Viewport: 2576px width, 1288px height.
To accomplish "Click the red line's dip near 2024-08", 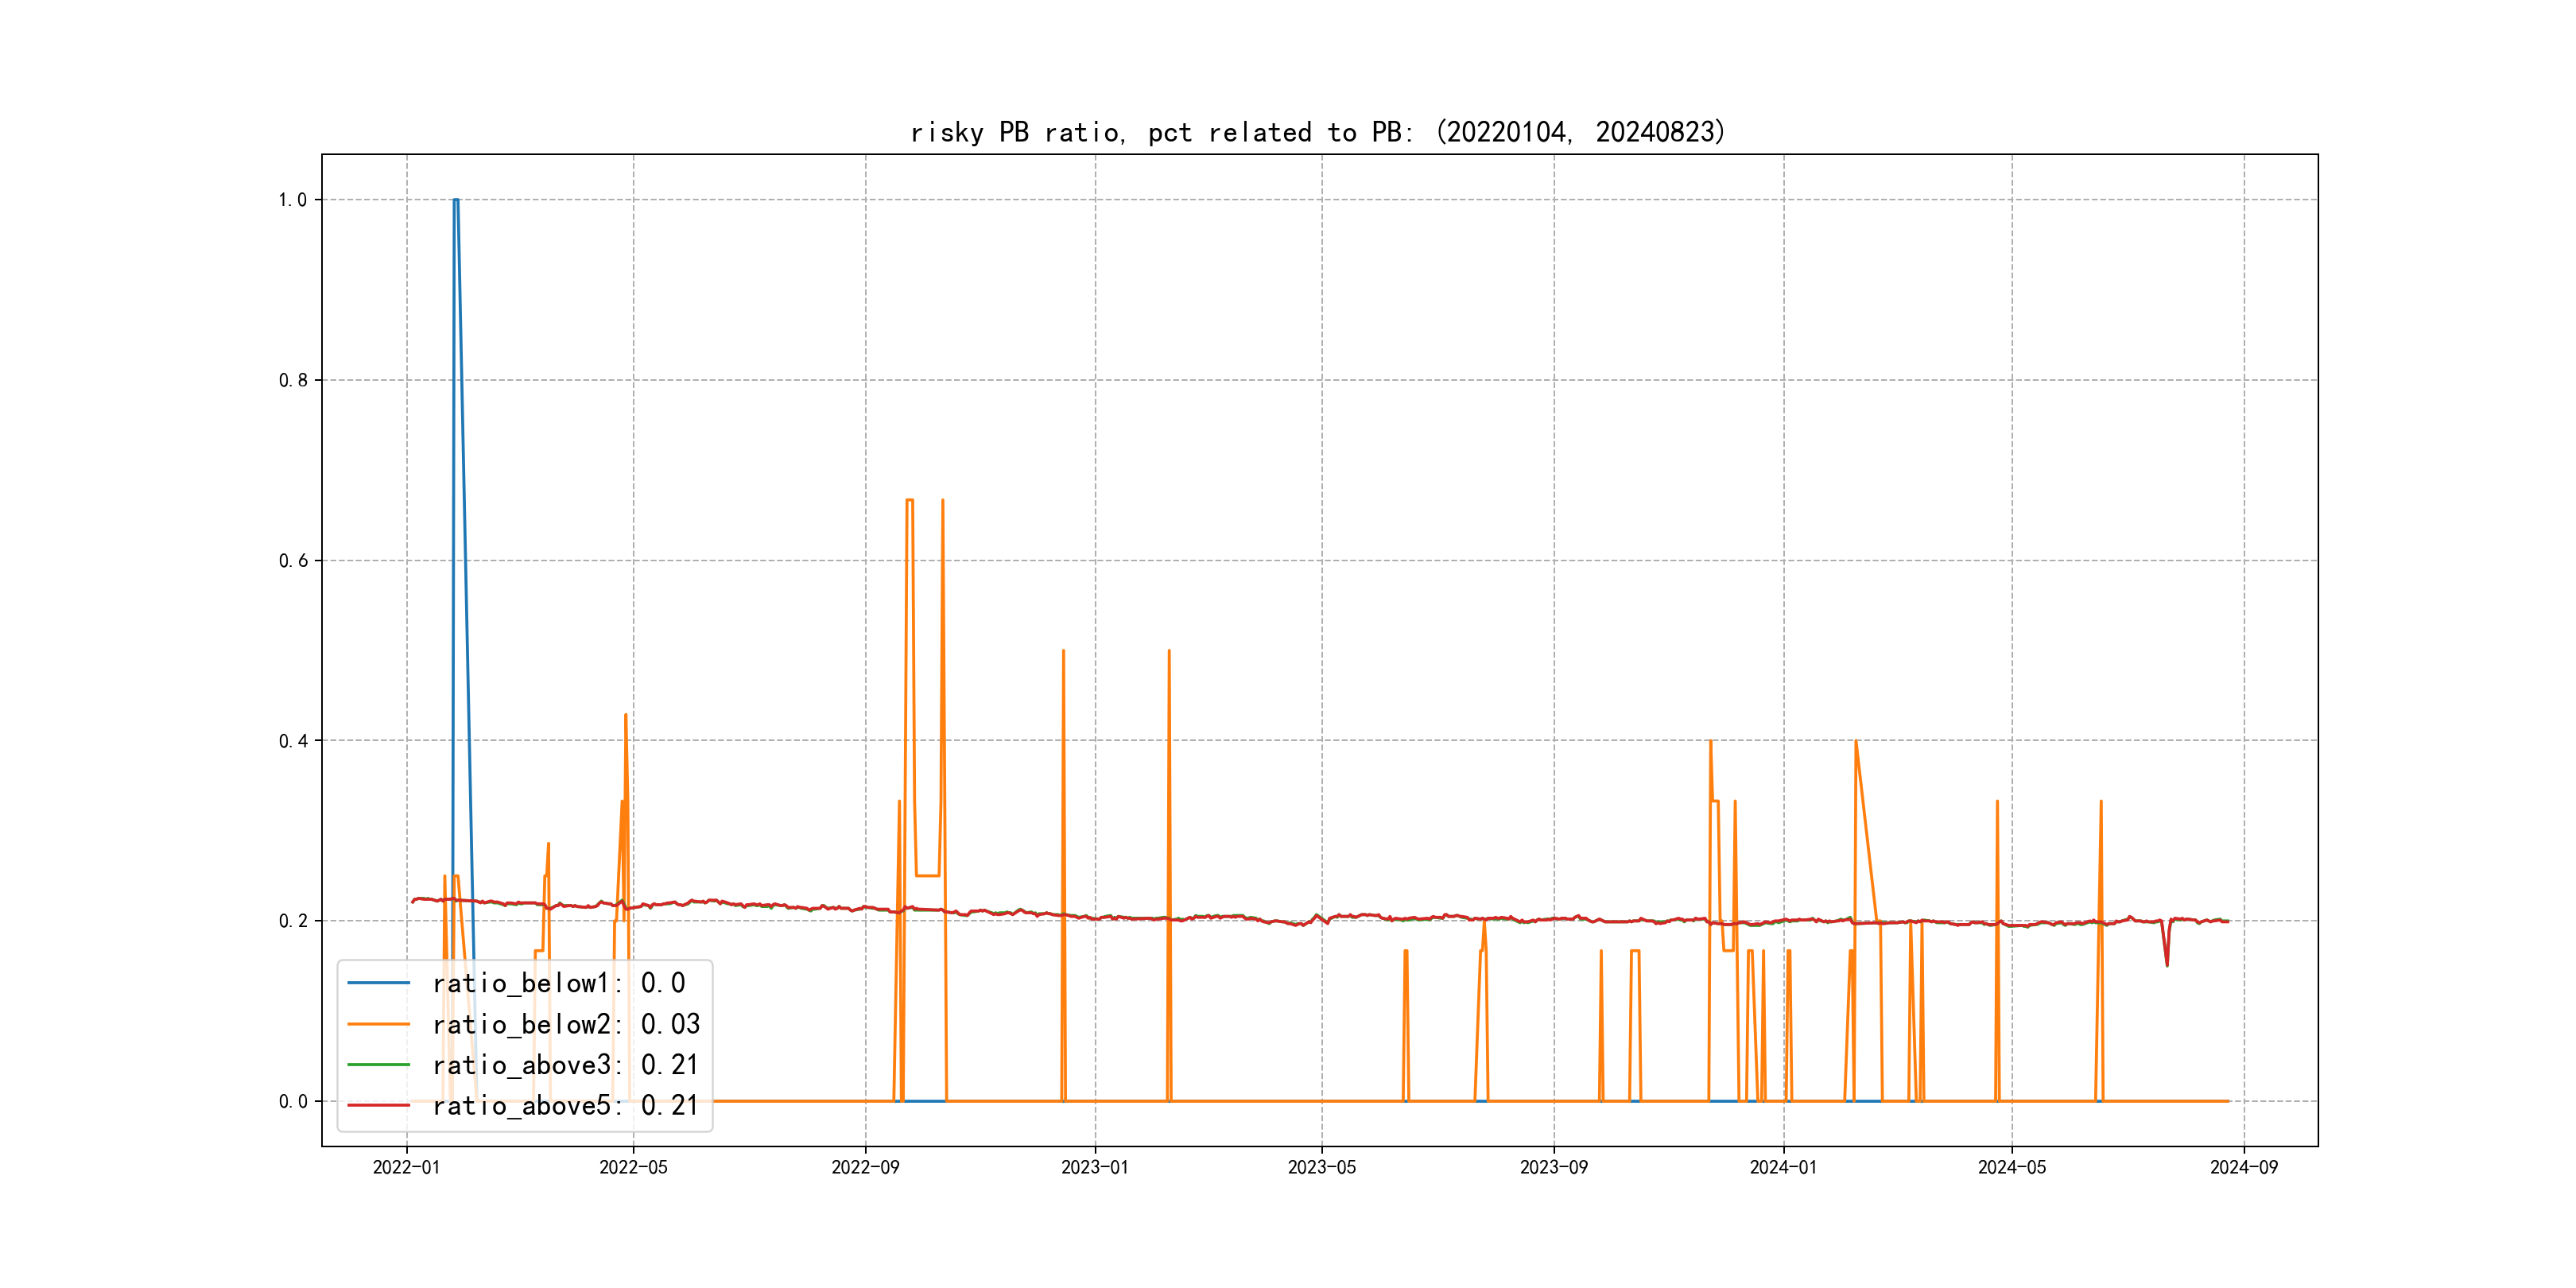I will [x=2167, y=963].
